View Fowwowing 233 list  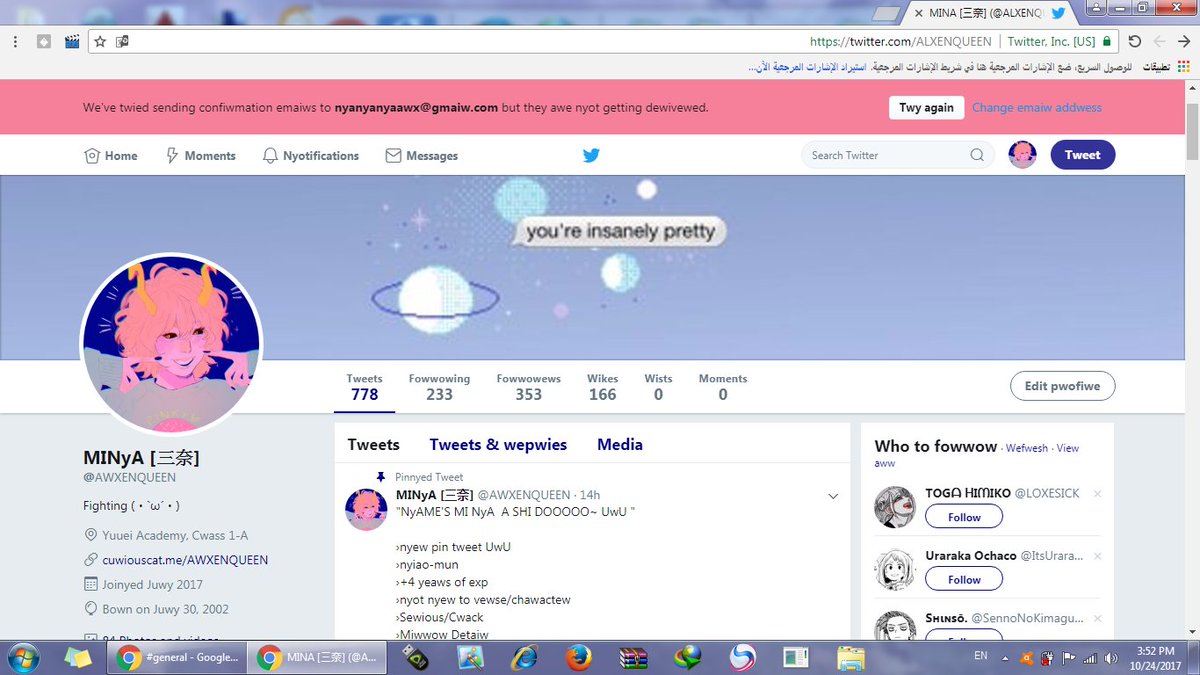click(x=439, y=387)
